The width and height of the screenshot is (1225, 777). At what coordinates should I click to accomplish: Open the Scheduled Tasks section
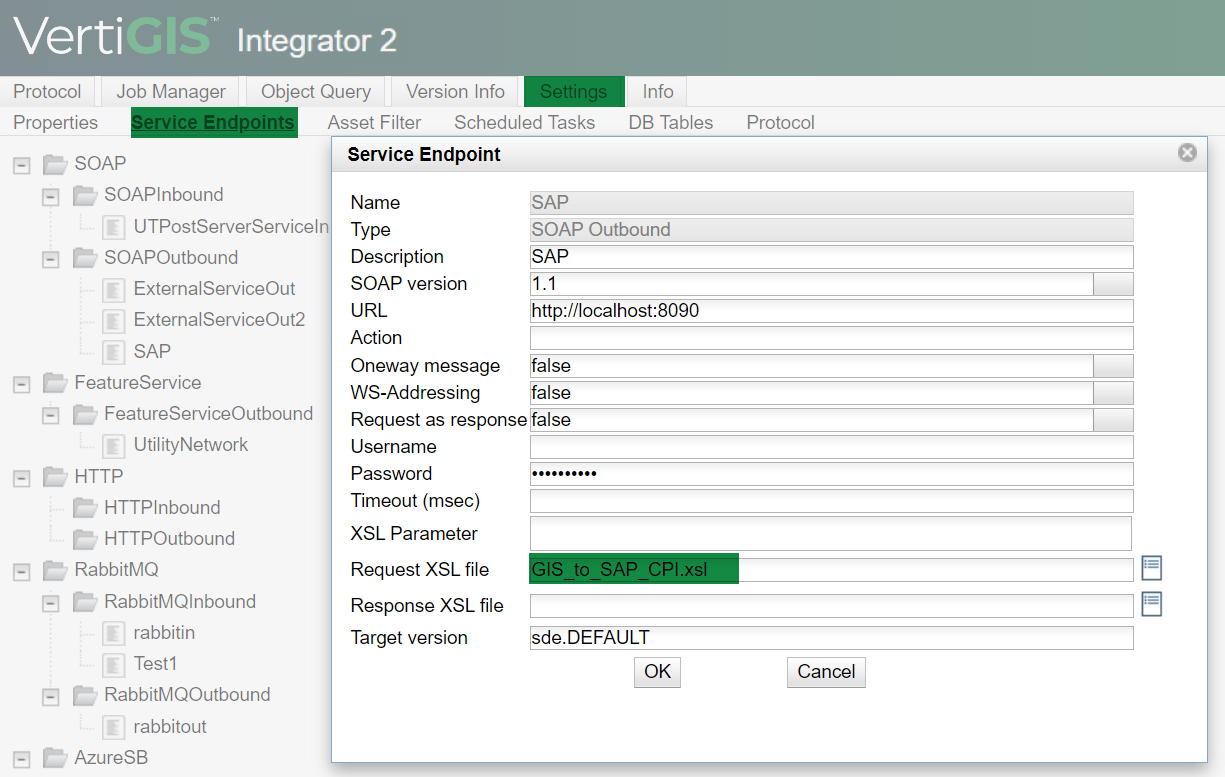coord(525,123)
